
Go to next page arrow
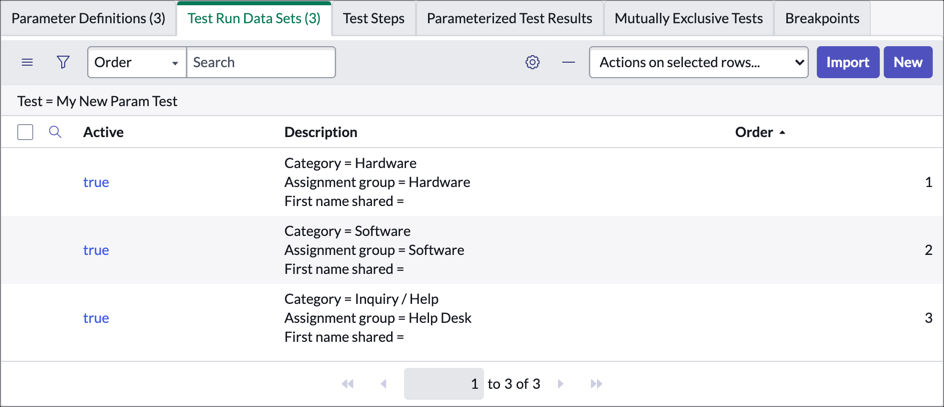(560, 384)
